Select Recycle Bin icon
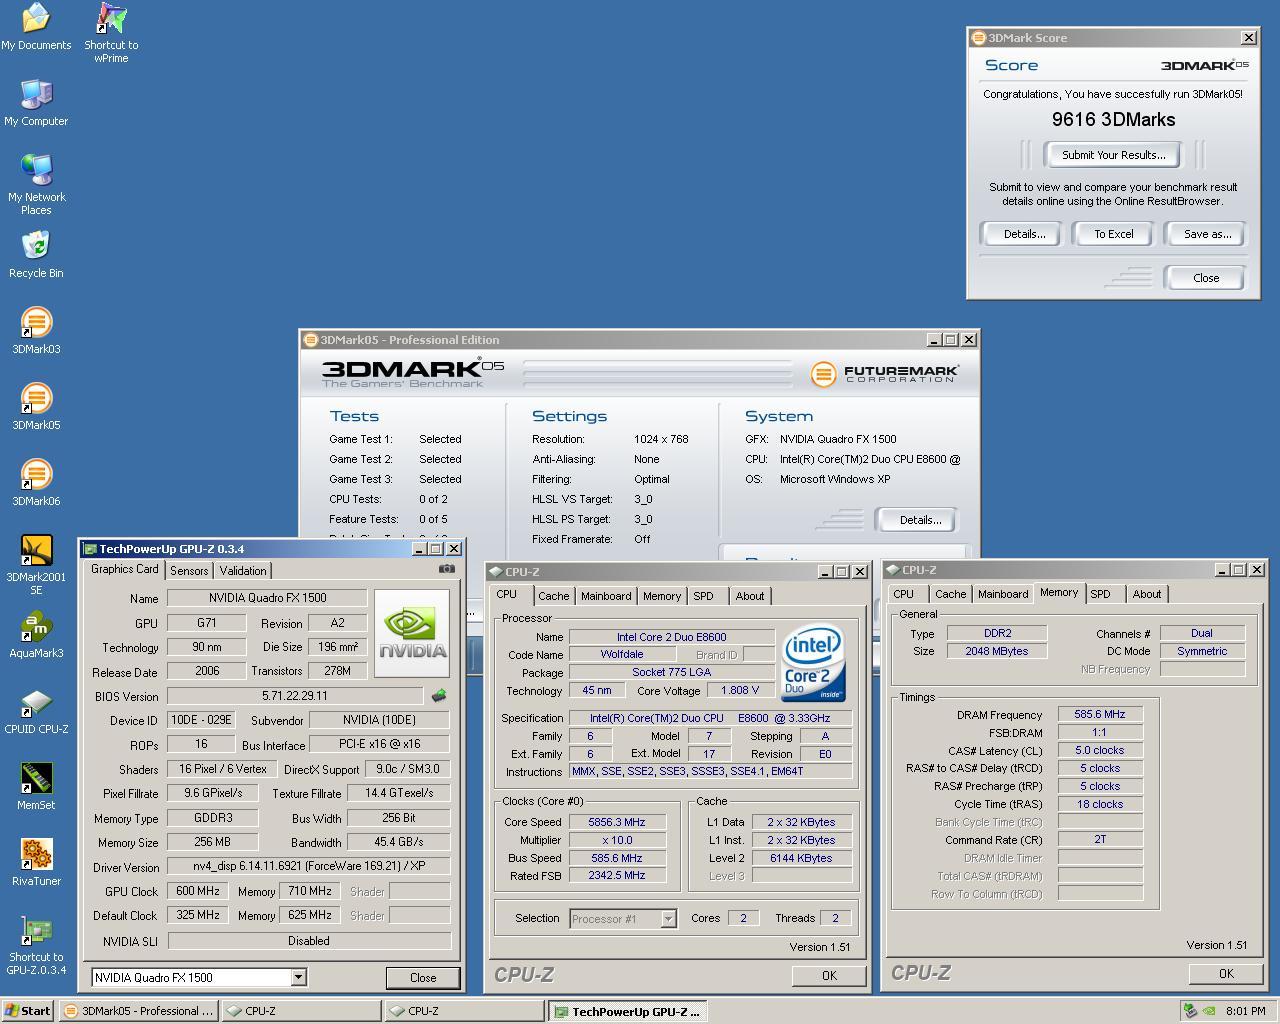Viewport: 1280px width, 1024px height. [36, 255]
